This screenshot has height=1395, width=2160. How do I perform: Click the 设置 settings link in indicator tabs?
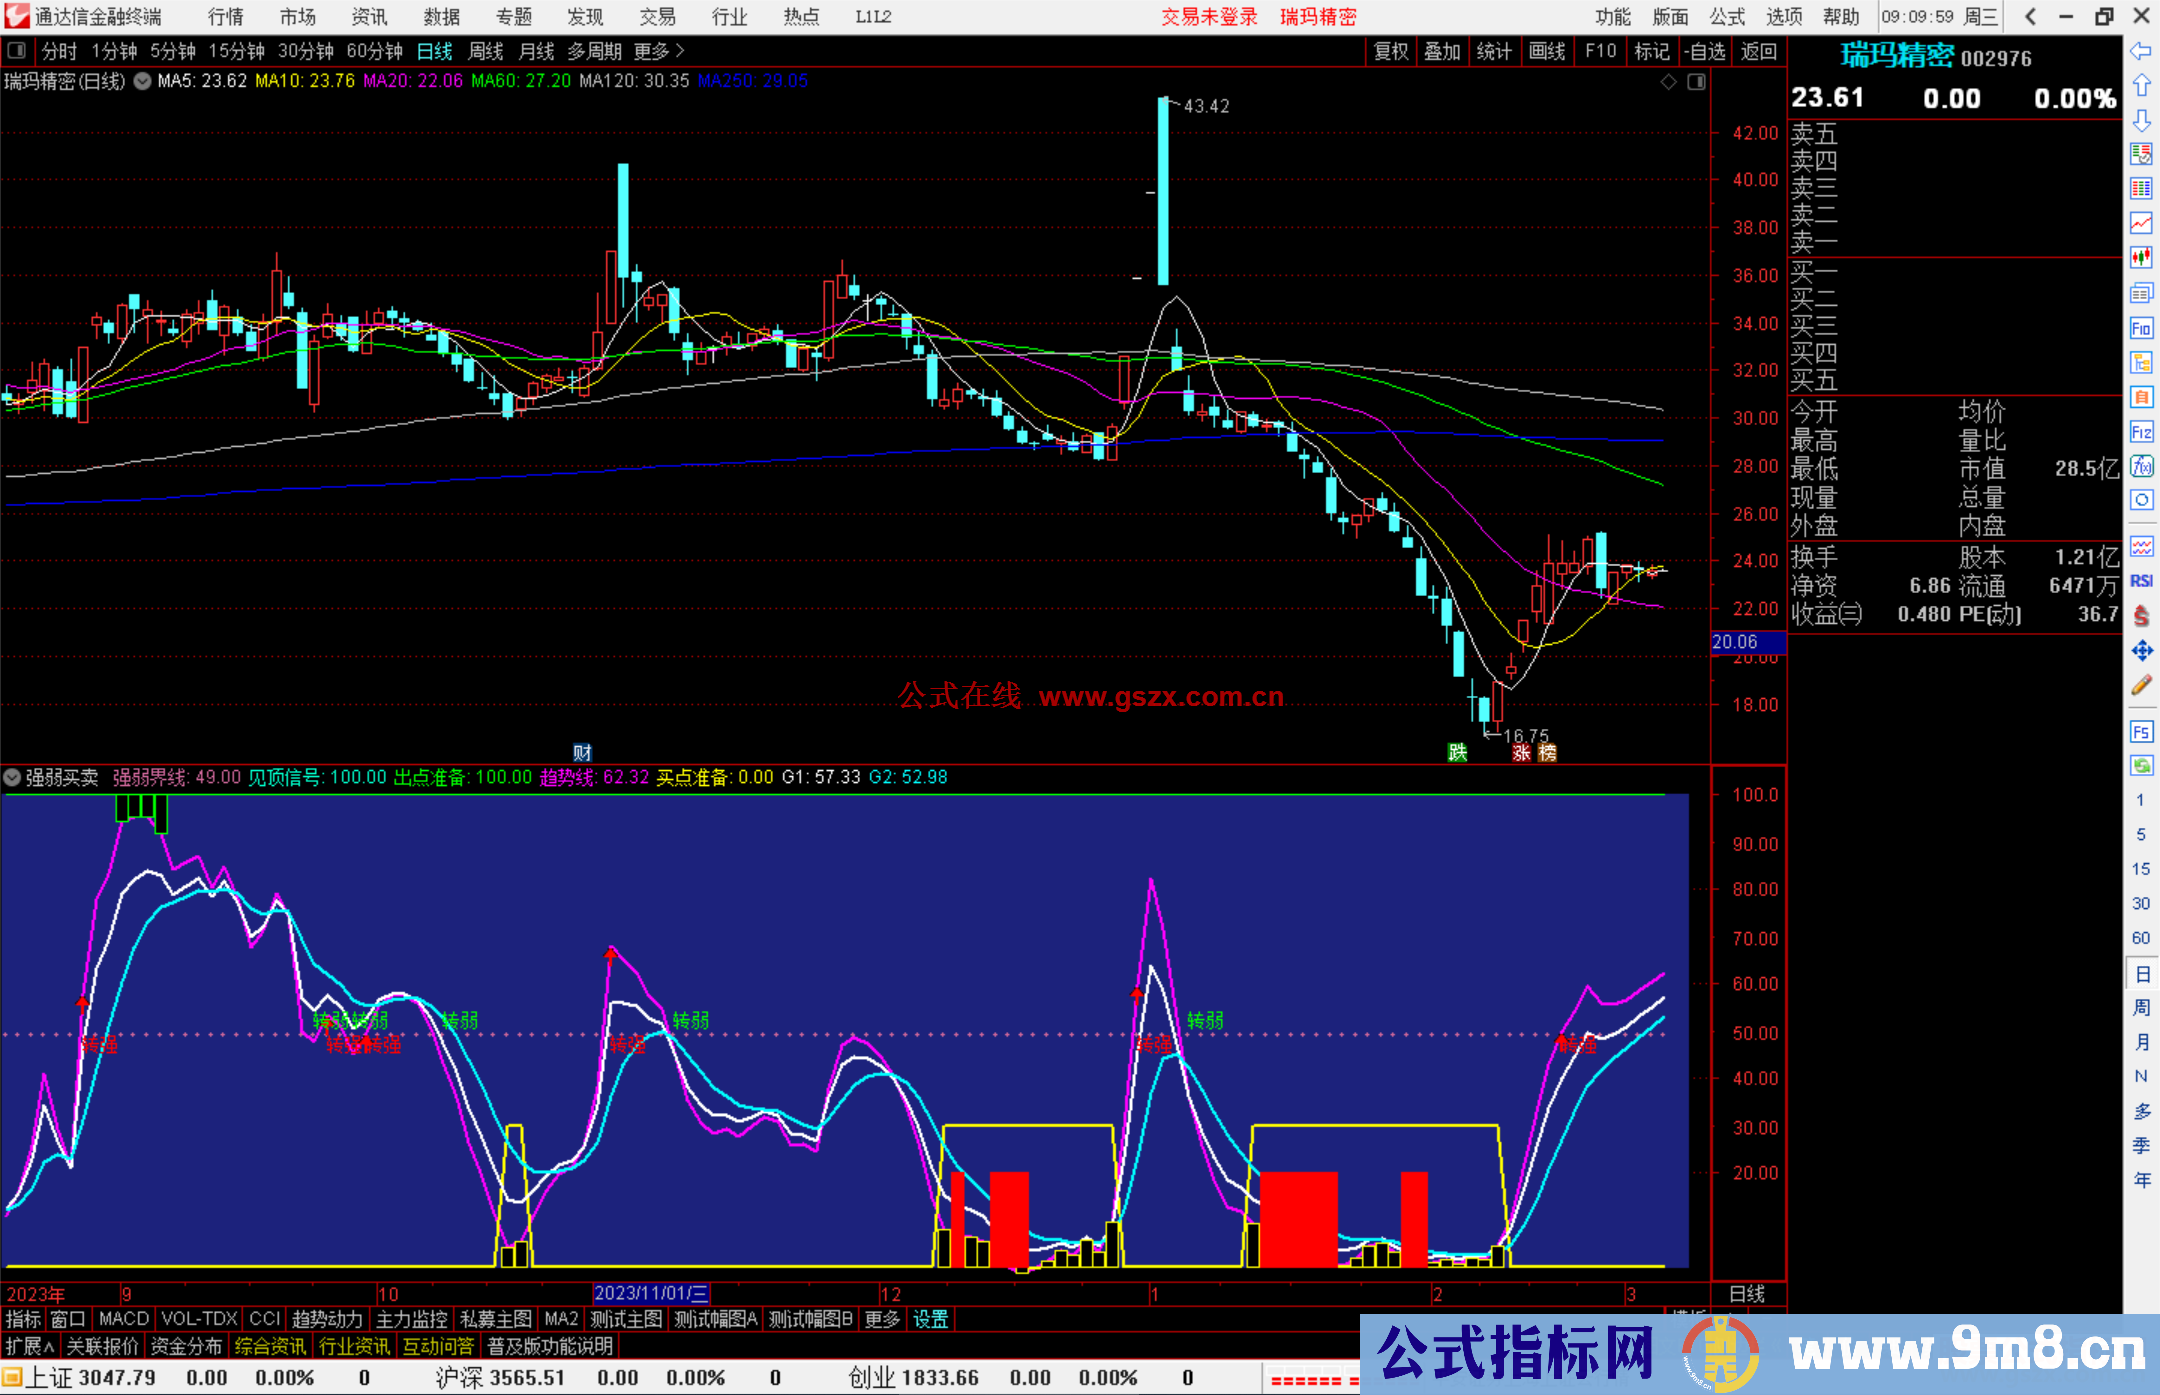click(x=930, y=1319)
